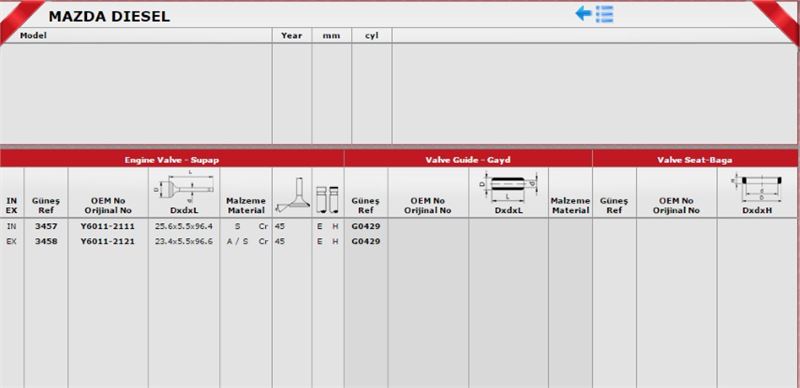This screenshot has width=800, height=388.
Task: Click Malzeme Material header under Engine Valve
Action: coord(245,206)
